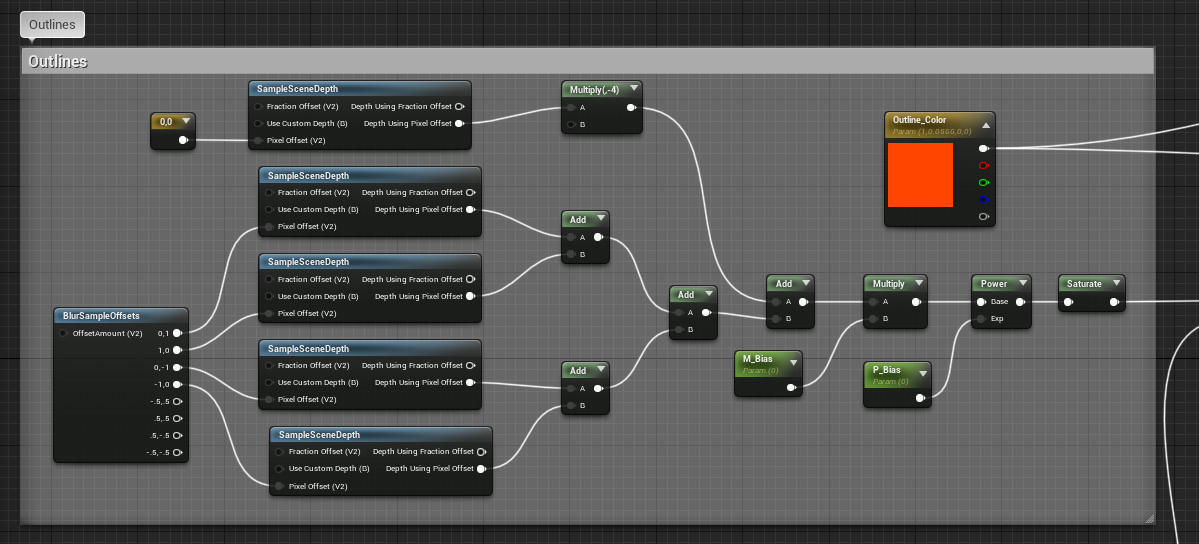Expand the 0,0 constant node arrow

186,121
